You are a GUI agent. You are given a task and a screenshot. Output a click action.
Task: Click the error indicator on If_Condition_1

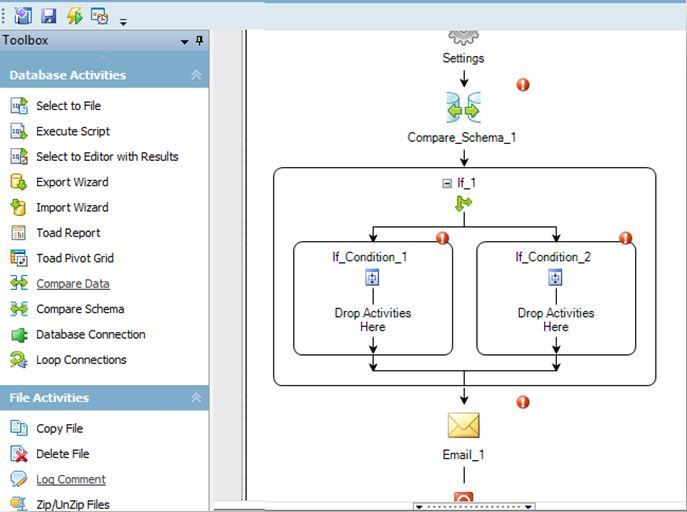click(x=442, y=238)
